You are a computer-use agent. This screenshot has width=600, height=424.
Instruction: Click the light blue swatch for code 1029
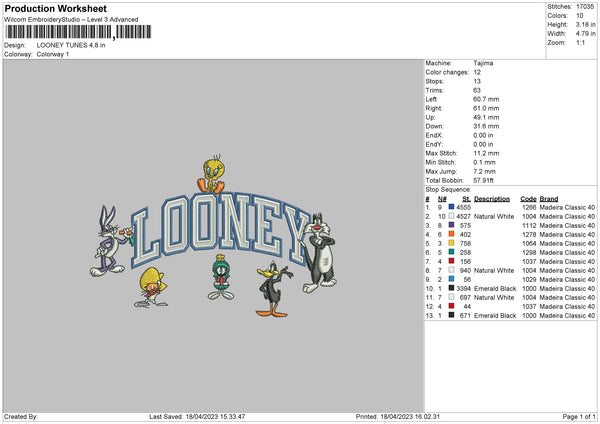(x=451, y=279)
